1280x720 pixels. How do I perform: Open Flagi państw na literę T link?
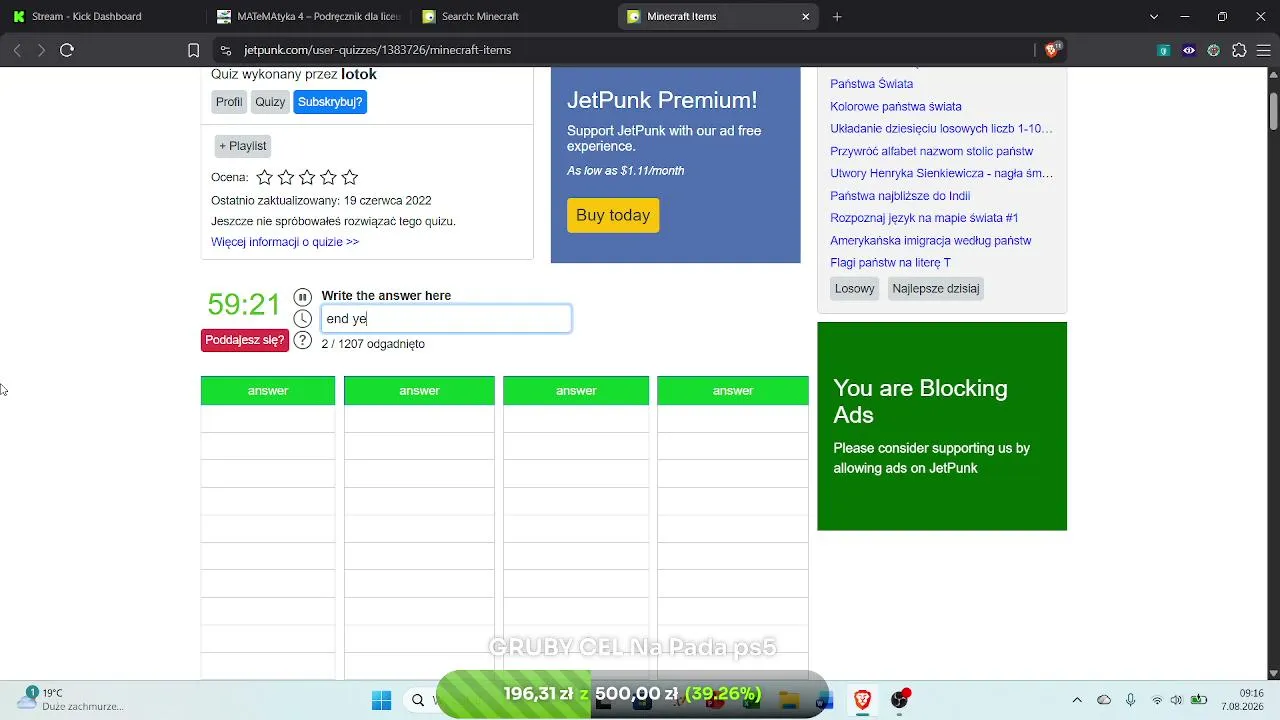(x=890, y=263)
